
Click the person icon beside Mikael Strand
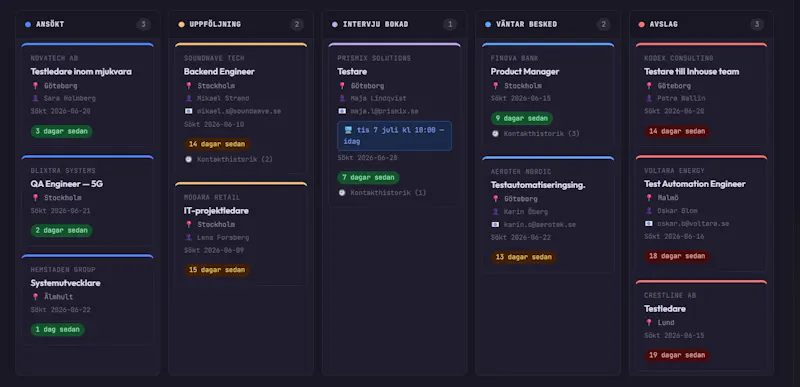(189, 98)
